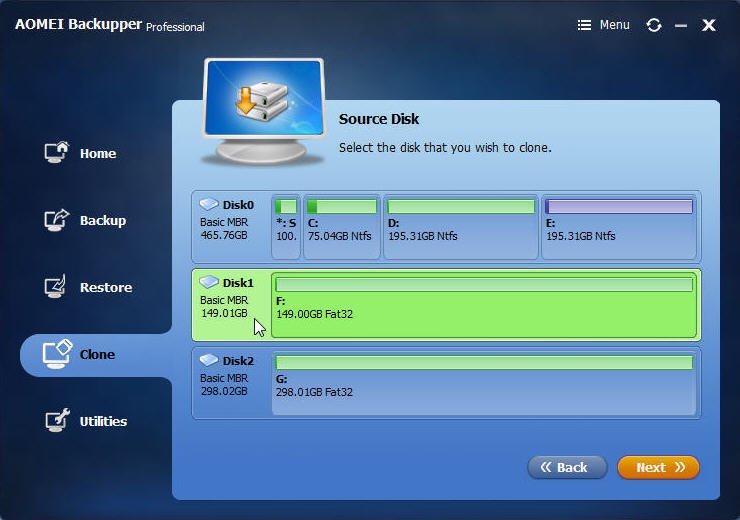Screen dimensions: 740x520
Task: Click the C: partition usage bar
Action: [342, 206]
